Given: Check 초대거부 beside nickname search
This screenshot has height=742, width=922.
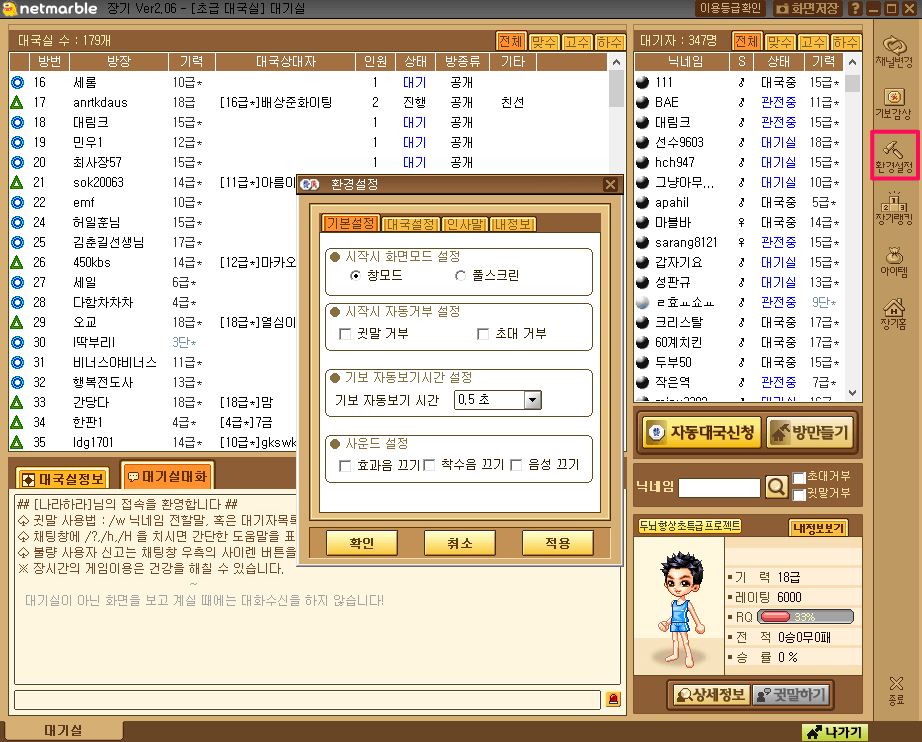Looking at the screenshot, I should (x=799, y=477).
